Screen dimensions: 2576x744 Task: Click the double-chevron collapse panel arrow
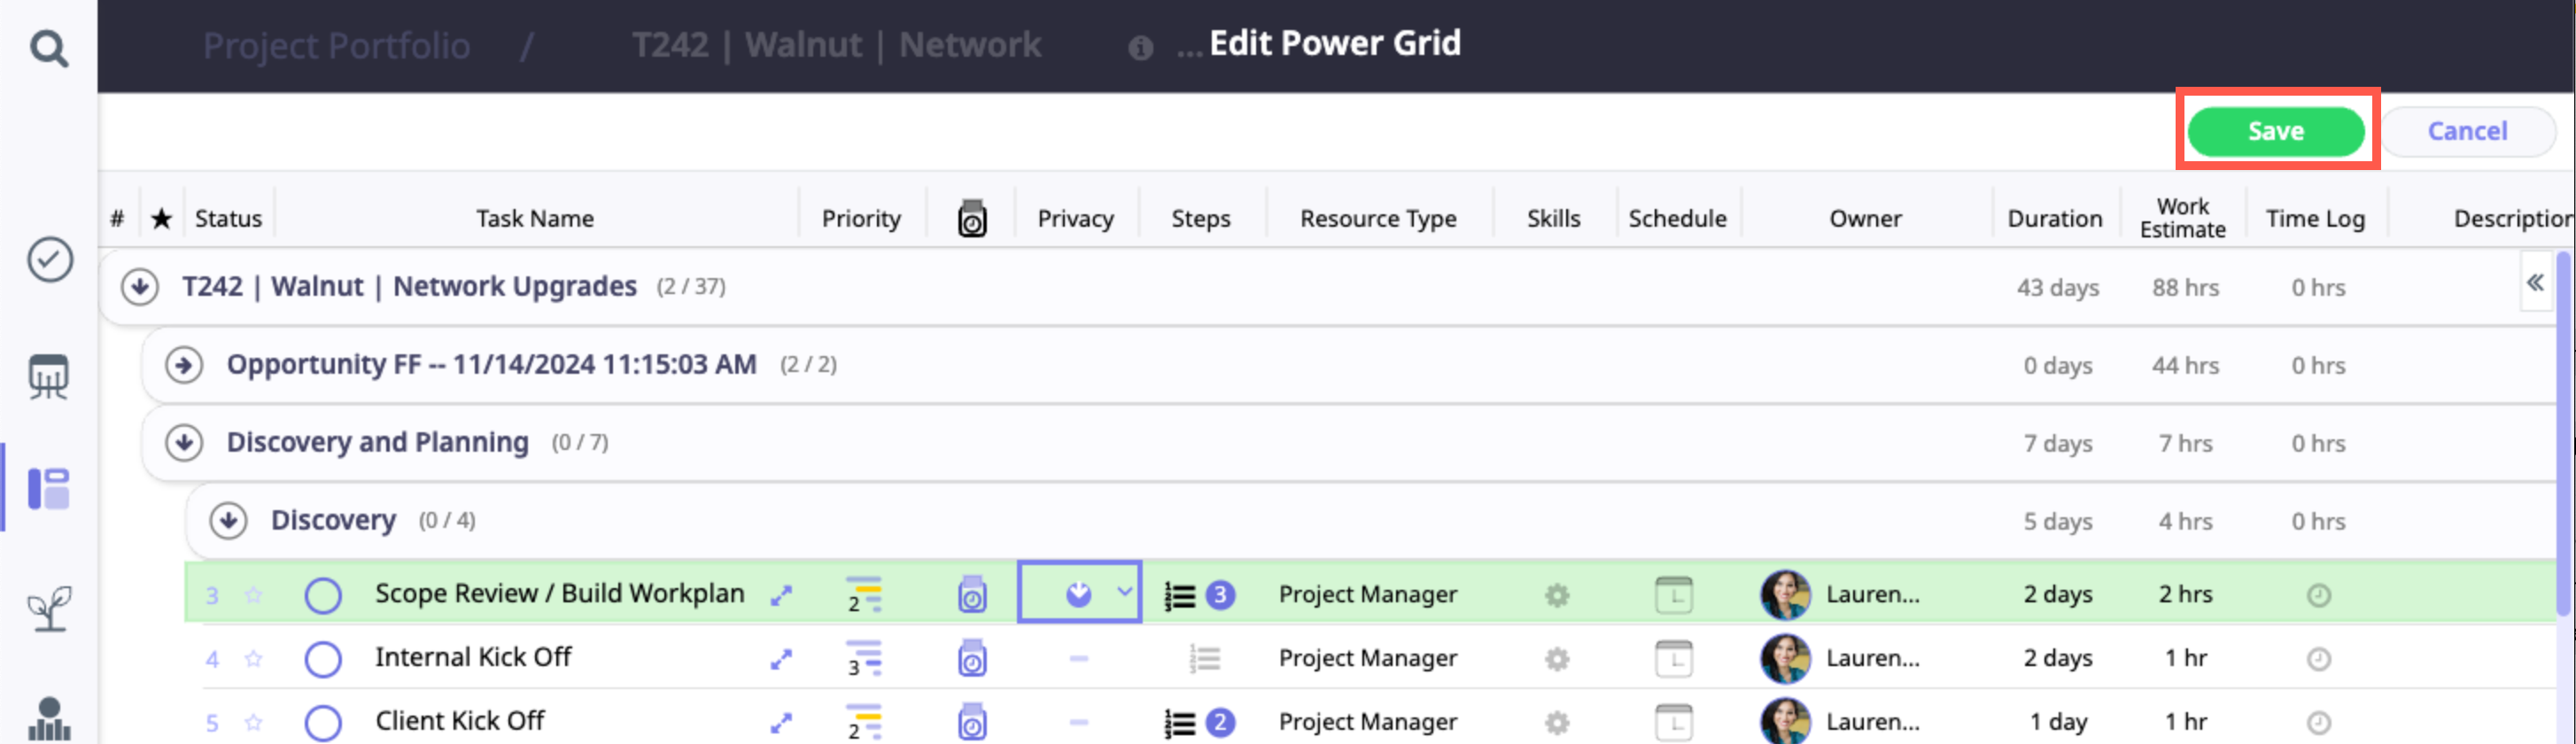2535,283
